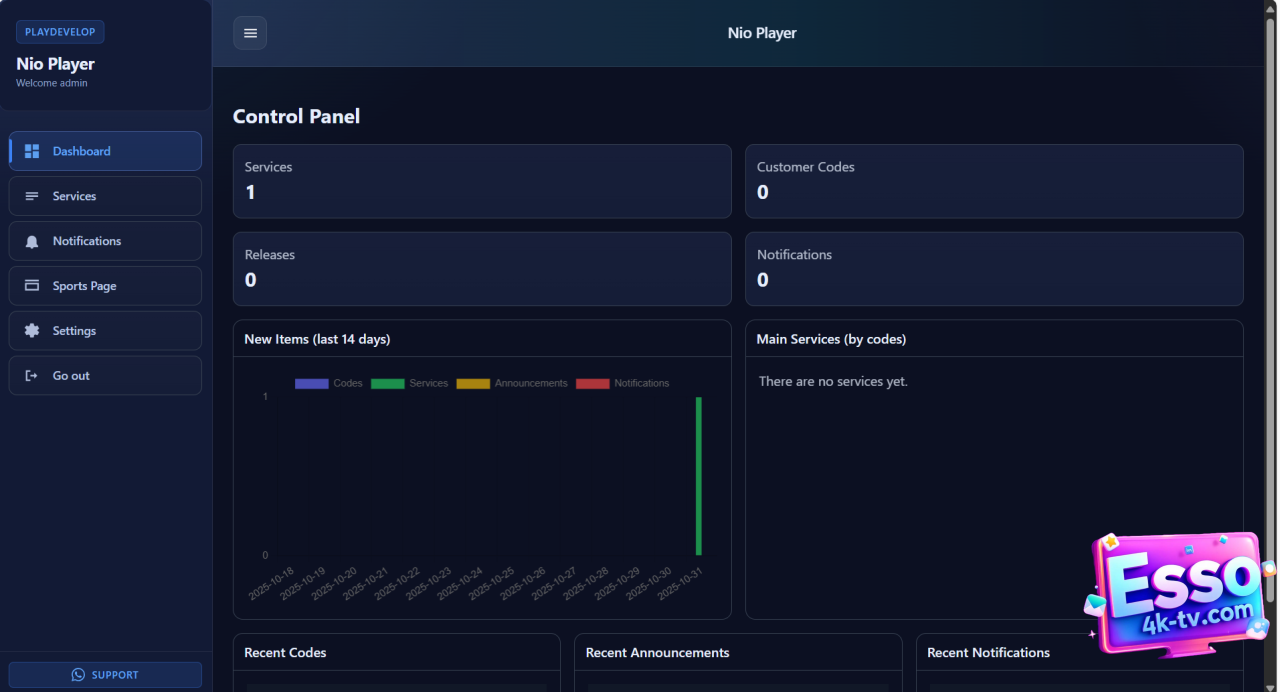Click the Notifications bell icon
The image size is (1280, 692).
(32, 242)
